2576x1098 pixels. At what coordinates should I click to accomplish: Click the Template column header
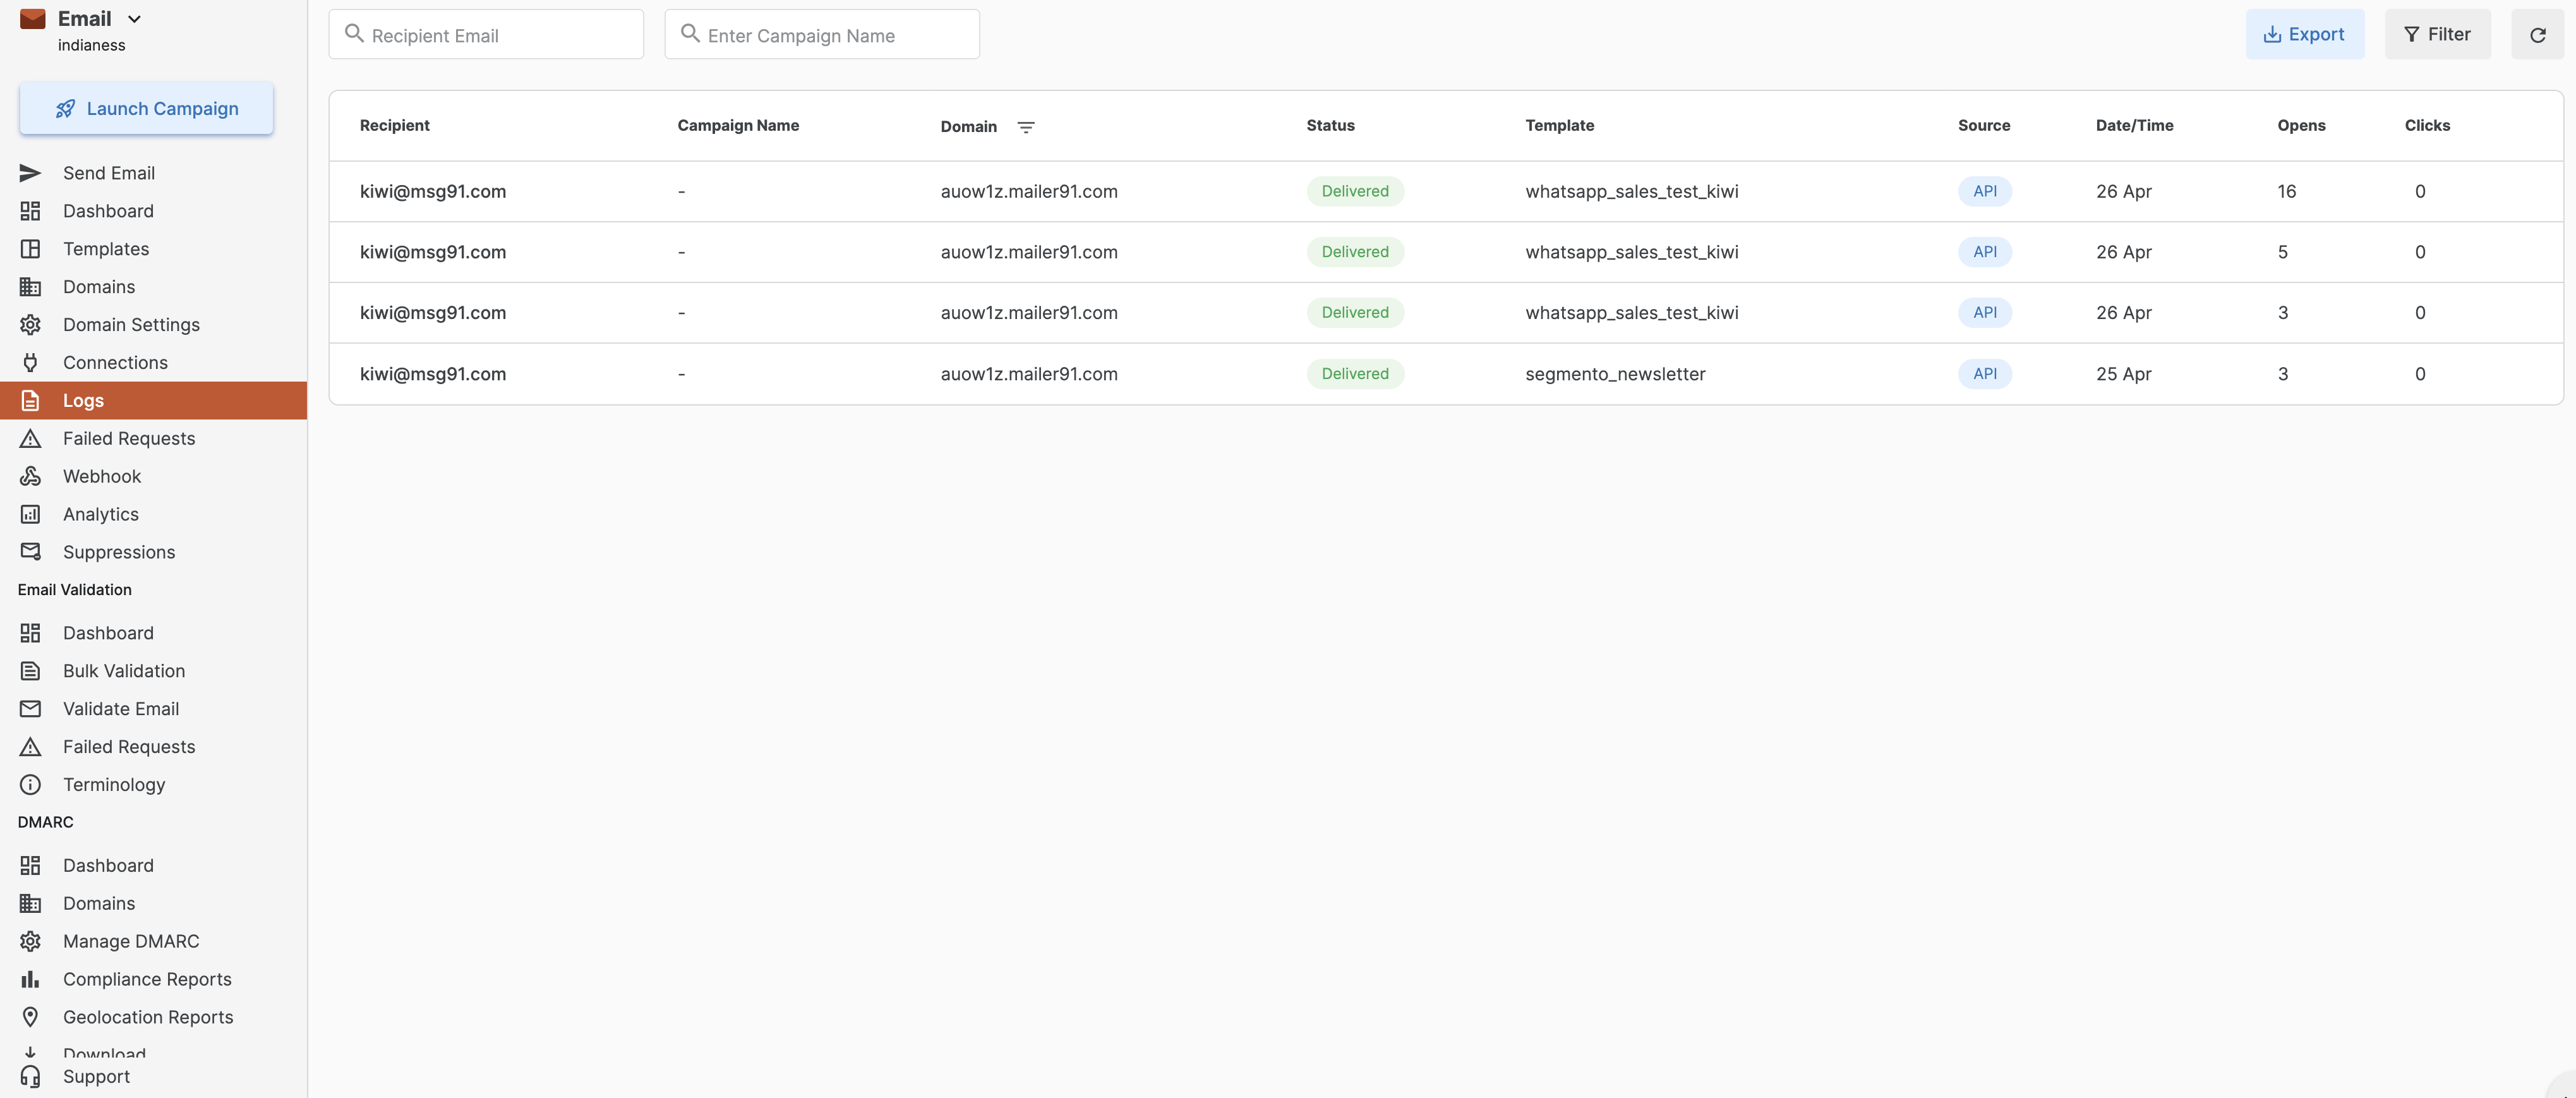pos(1559,126)
